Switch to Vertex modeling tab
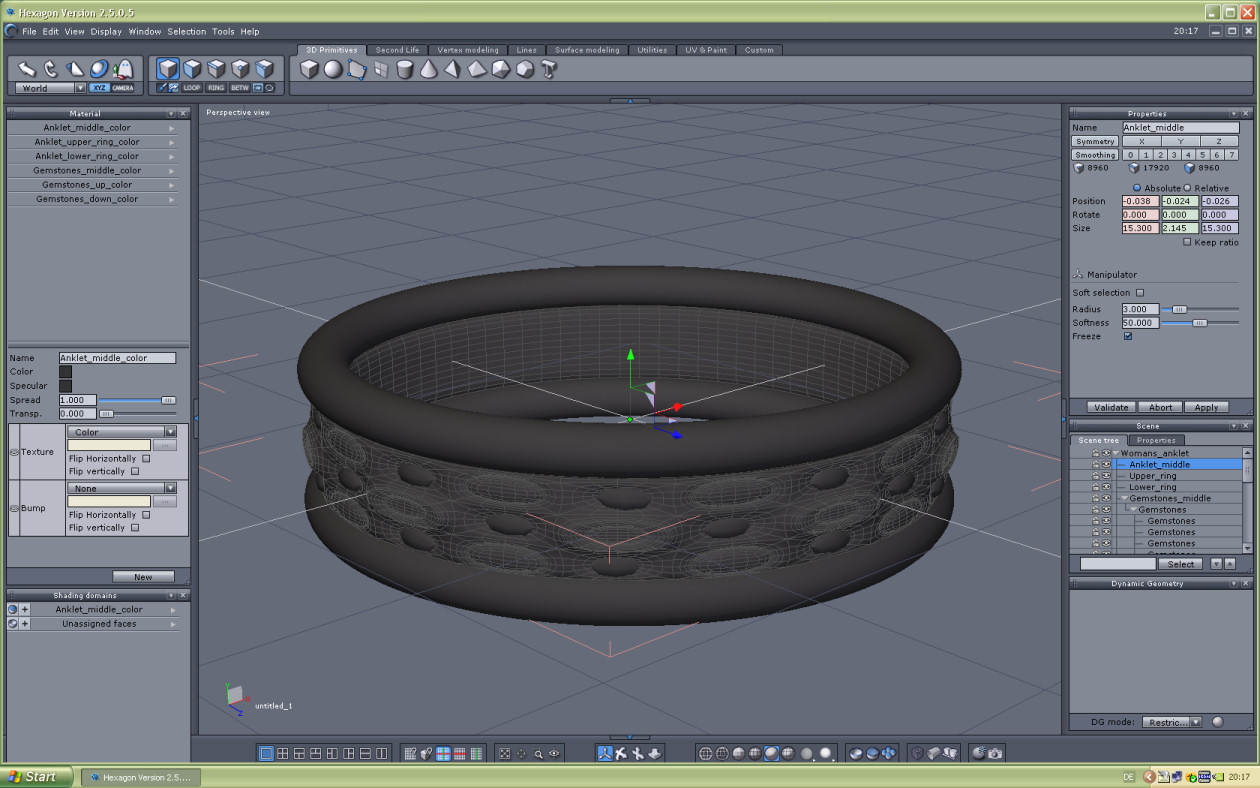This screenshot has height=788, width=1260. (x=468, y=50)
